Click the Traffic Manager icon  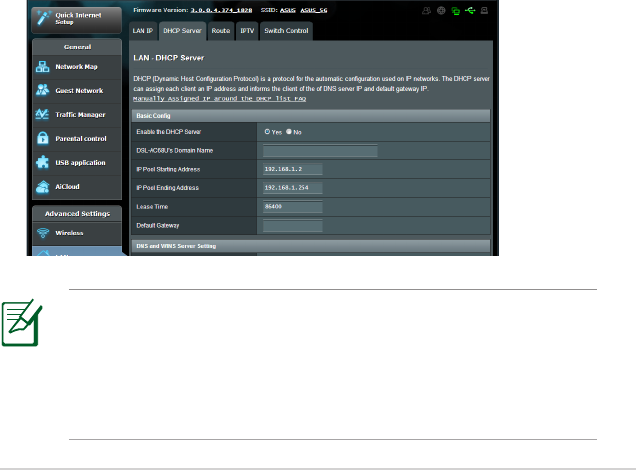click(x=43, y=114)
